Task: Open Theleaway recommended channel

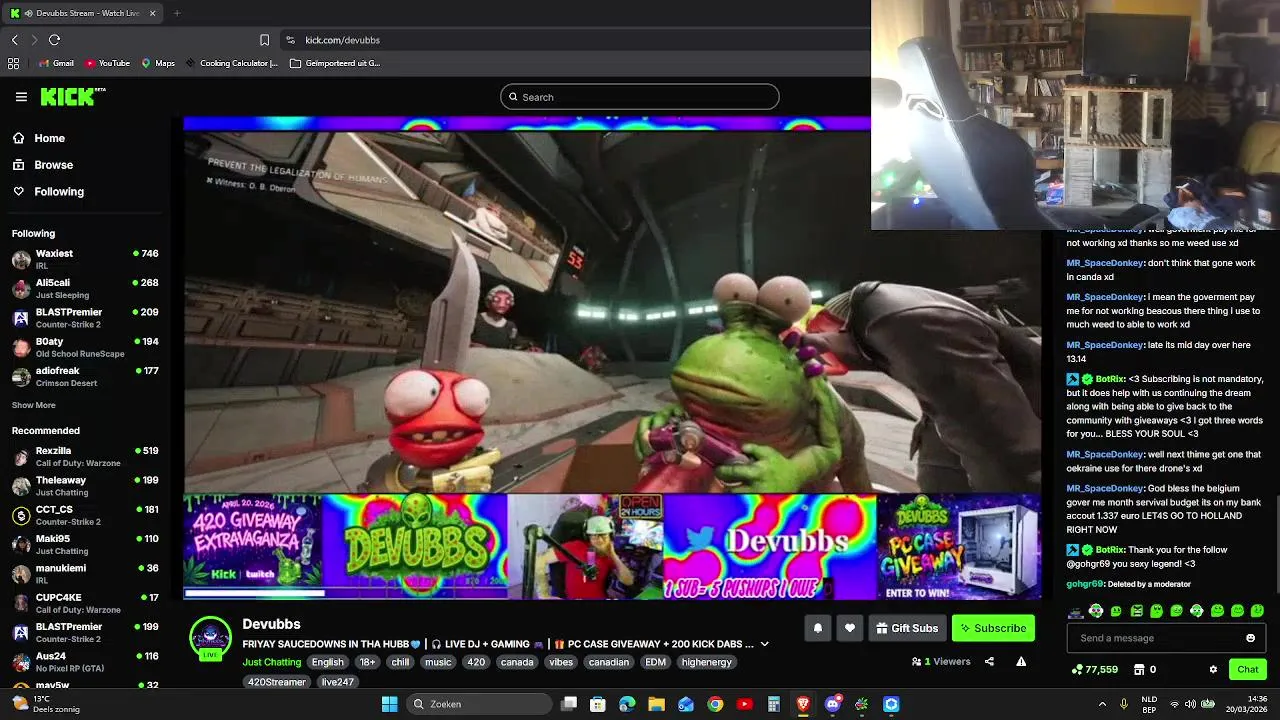Action: [85, 486]
